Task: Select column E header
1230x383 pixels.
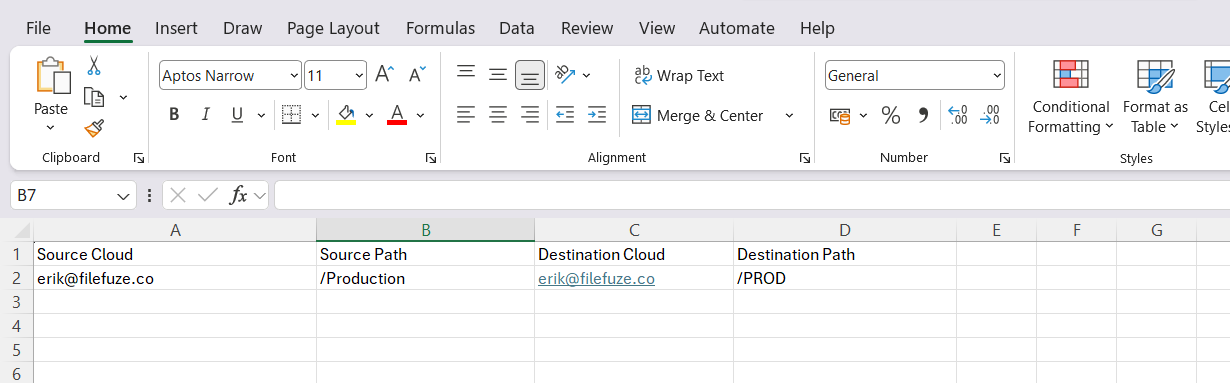Action: click(x=996, y=230)
